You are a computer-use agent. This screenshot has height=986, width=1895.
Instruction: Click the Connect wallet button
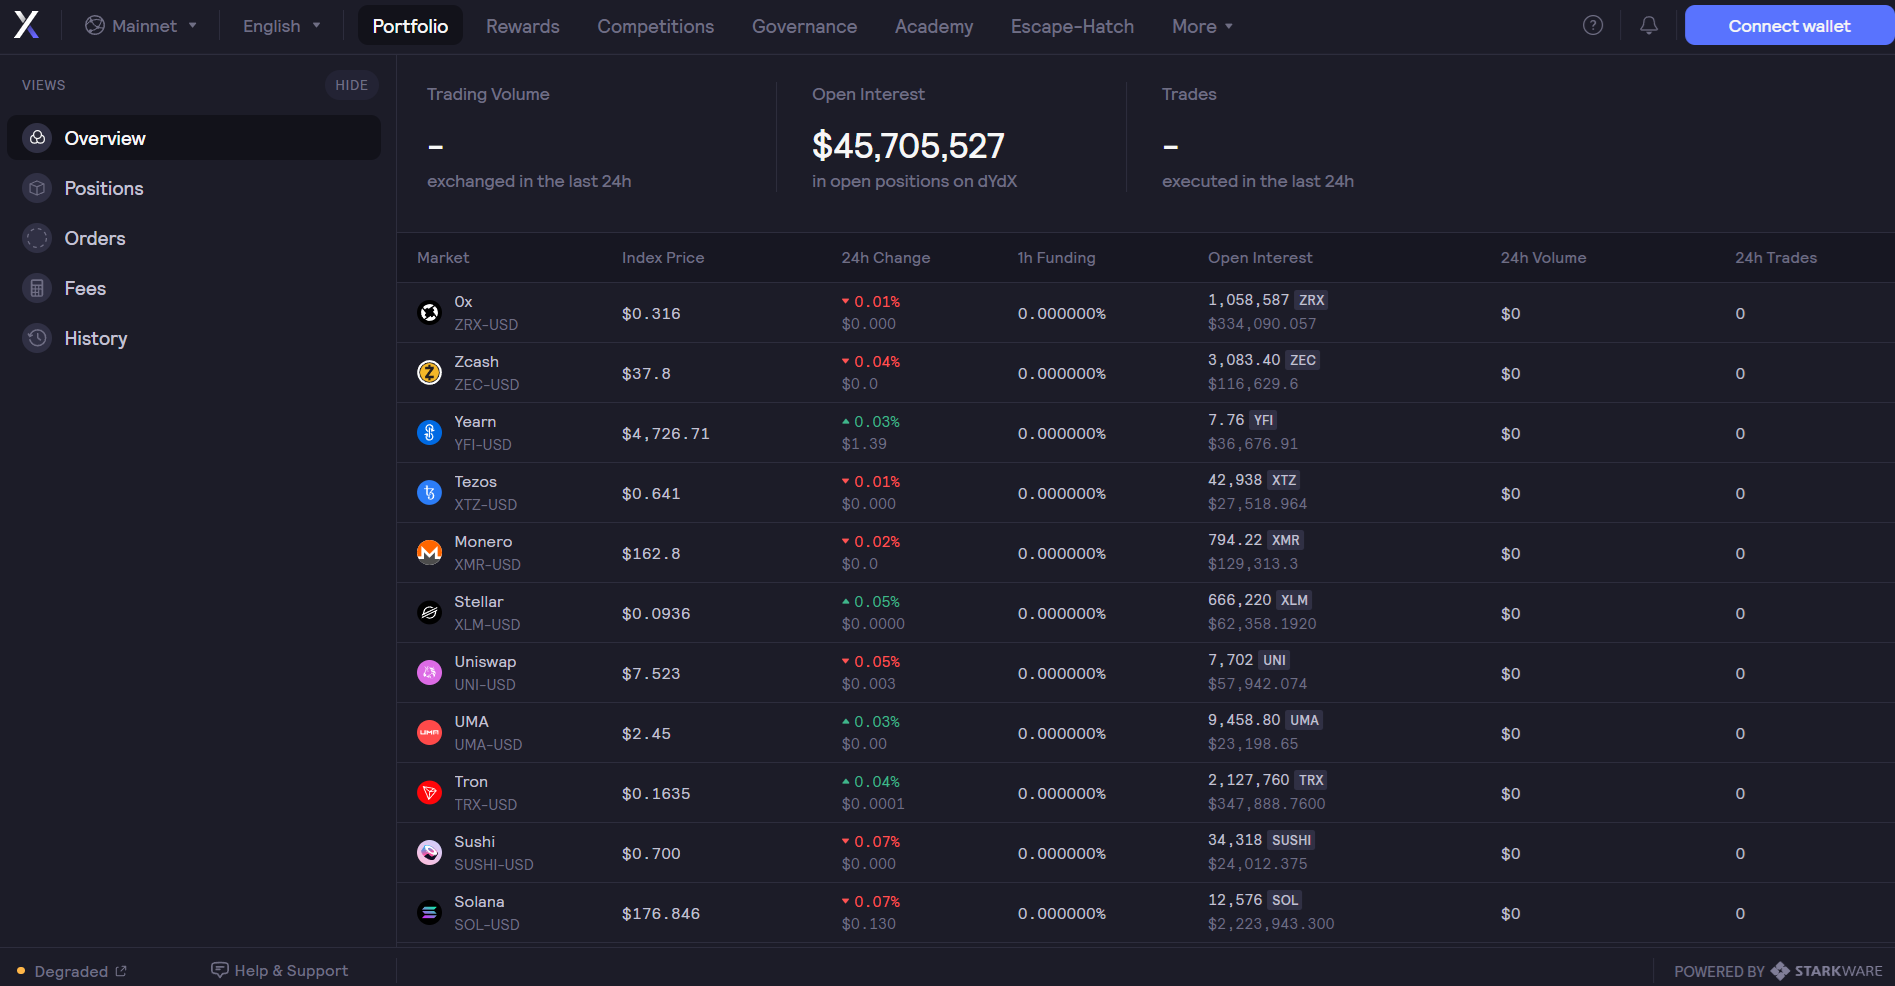(x=1789, y=25)
